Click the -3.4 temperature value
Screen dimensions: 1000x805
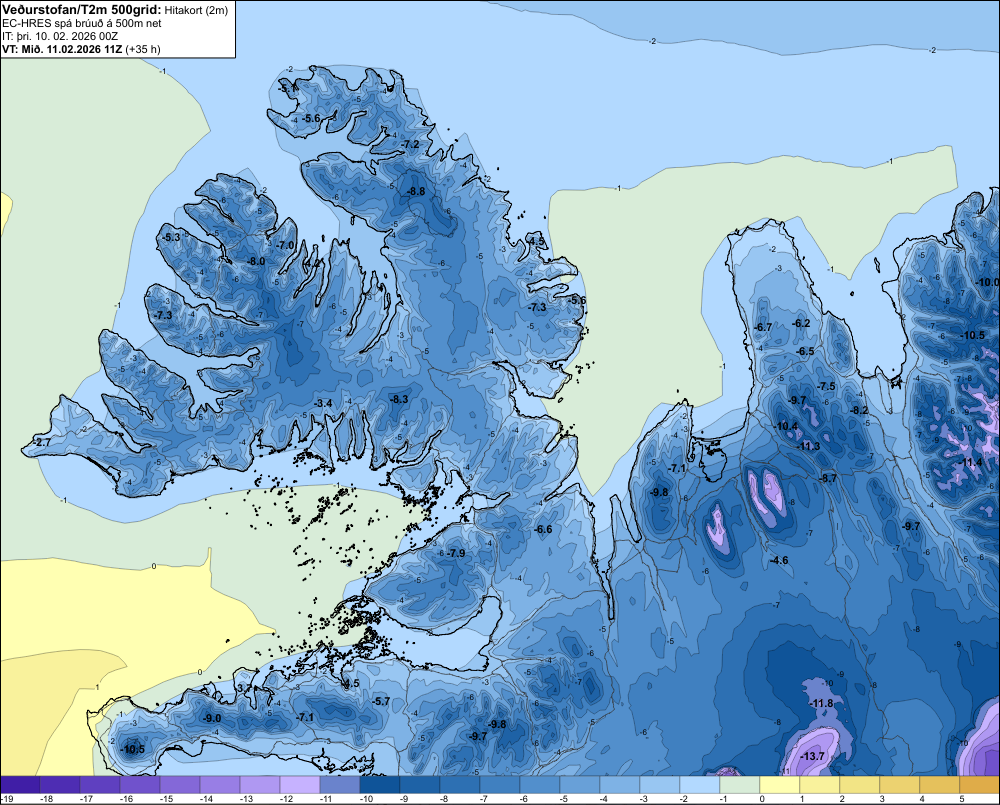coord(323,403)
